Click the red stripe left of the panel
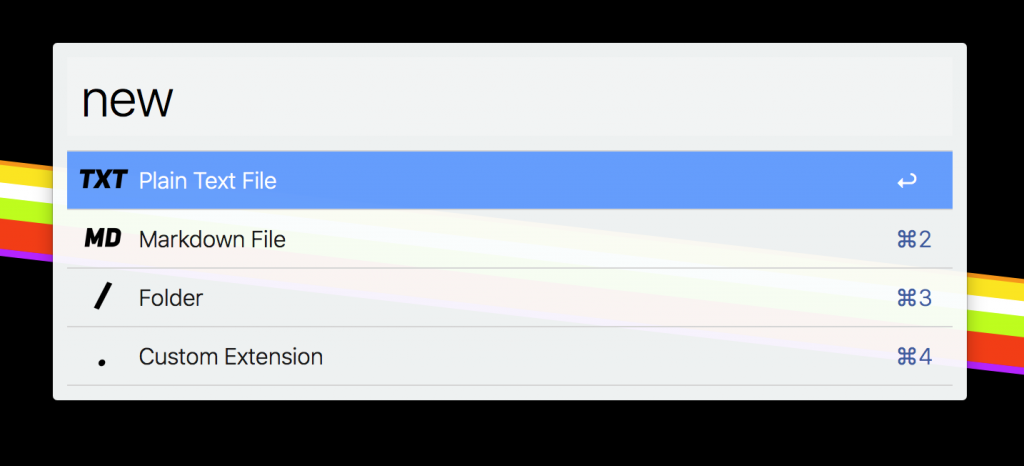Viewport: 1024px width, 466px height. (x=25, y=237)
